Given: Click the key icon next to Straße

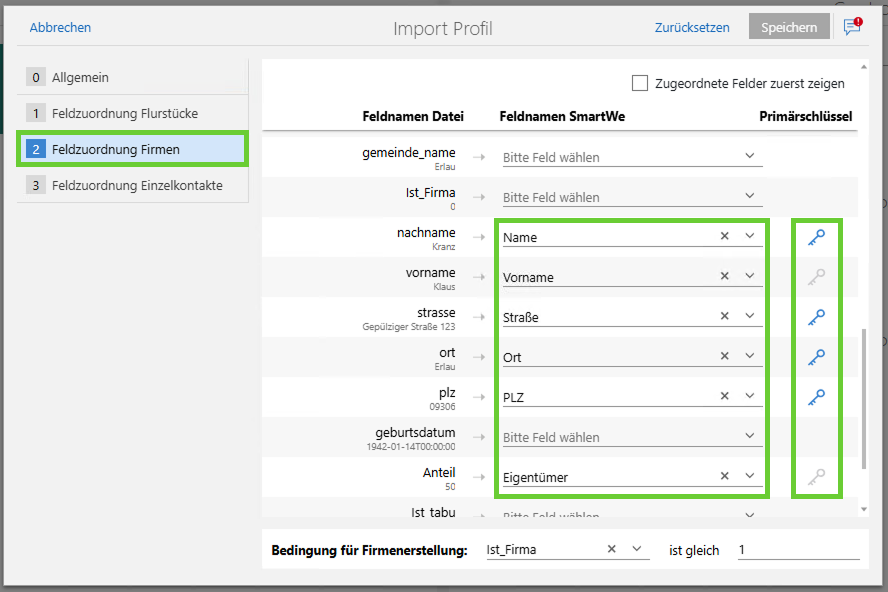Looking at the screenshot, I should tap(817, 316).
